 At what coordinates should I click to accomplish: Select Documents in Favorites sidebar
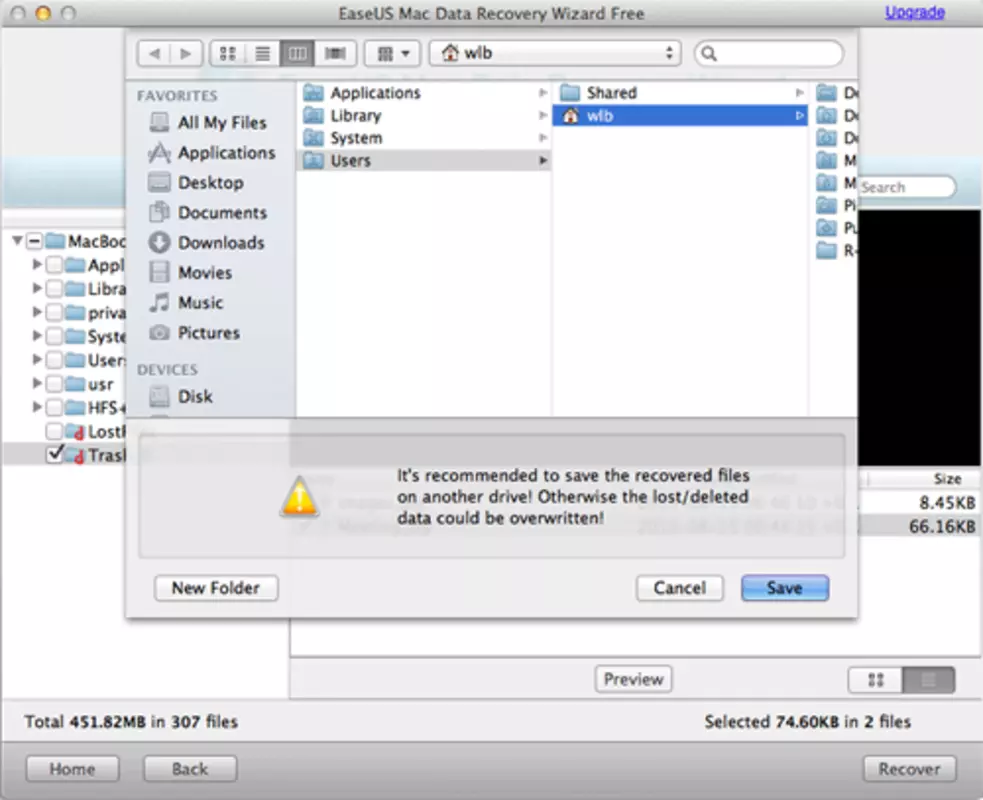208,213
